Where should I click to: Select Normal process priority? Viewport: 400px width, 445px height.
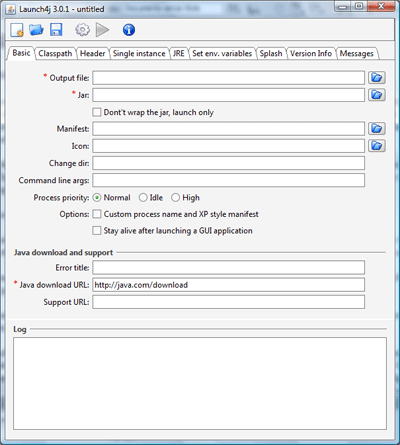coord(97,198)
